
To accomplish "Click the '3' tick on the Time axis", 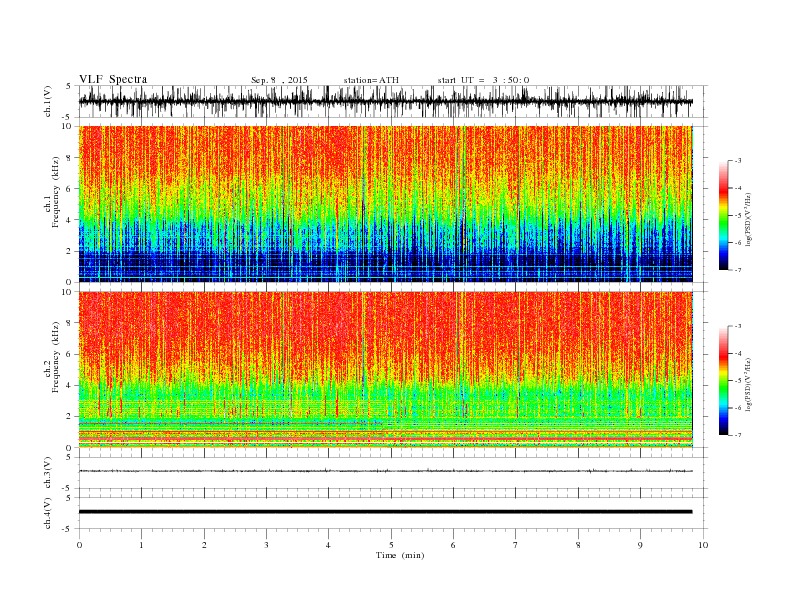I will click(x=266, y=545).
